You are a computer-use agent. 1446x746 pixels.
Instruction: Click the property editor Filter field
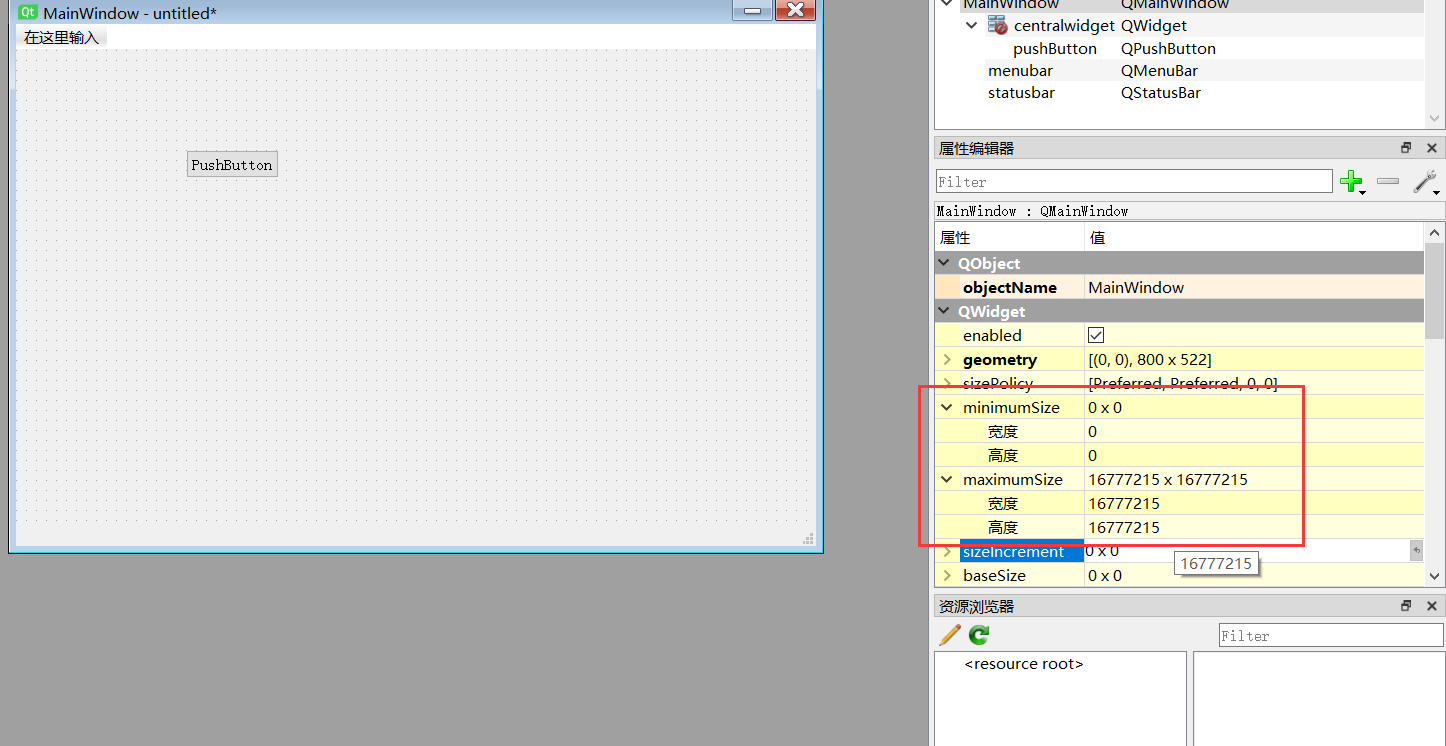click(1134, 181)
